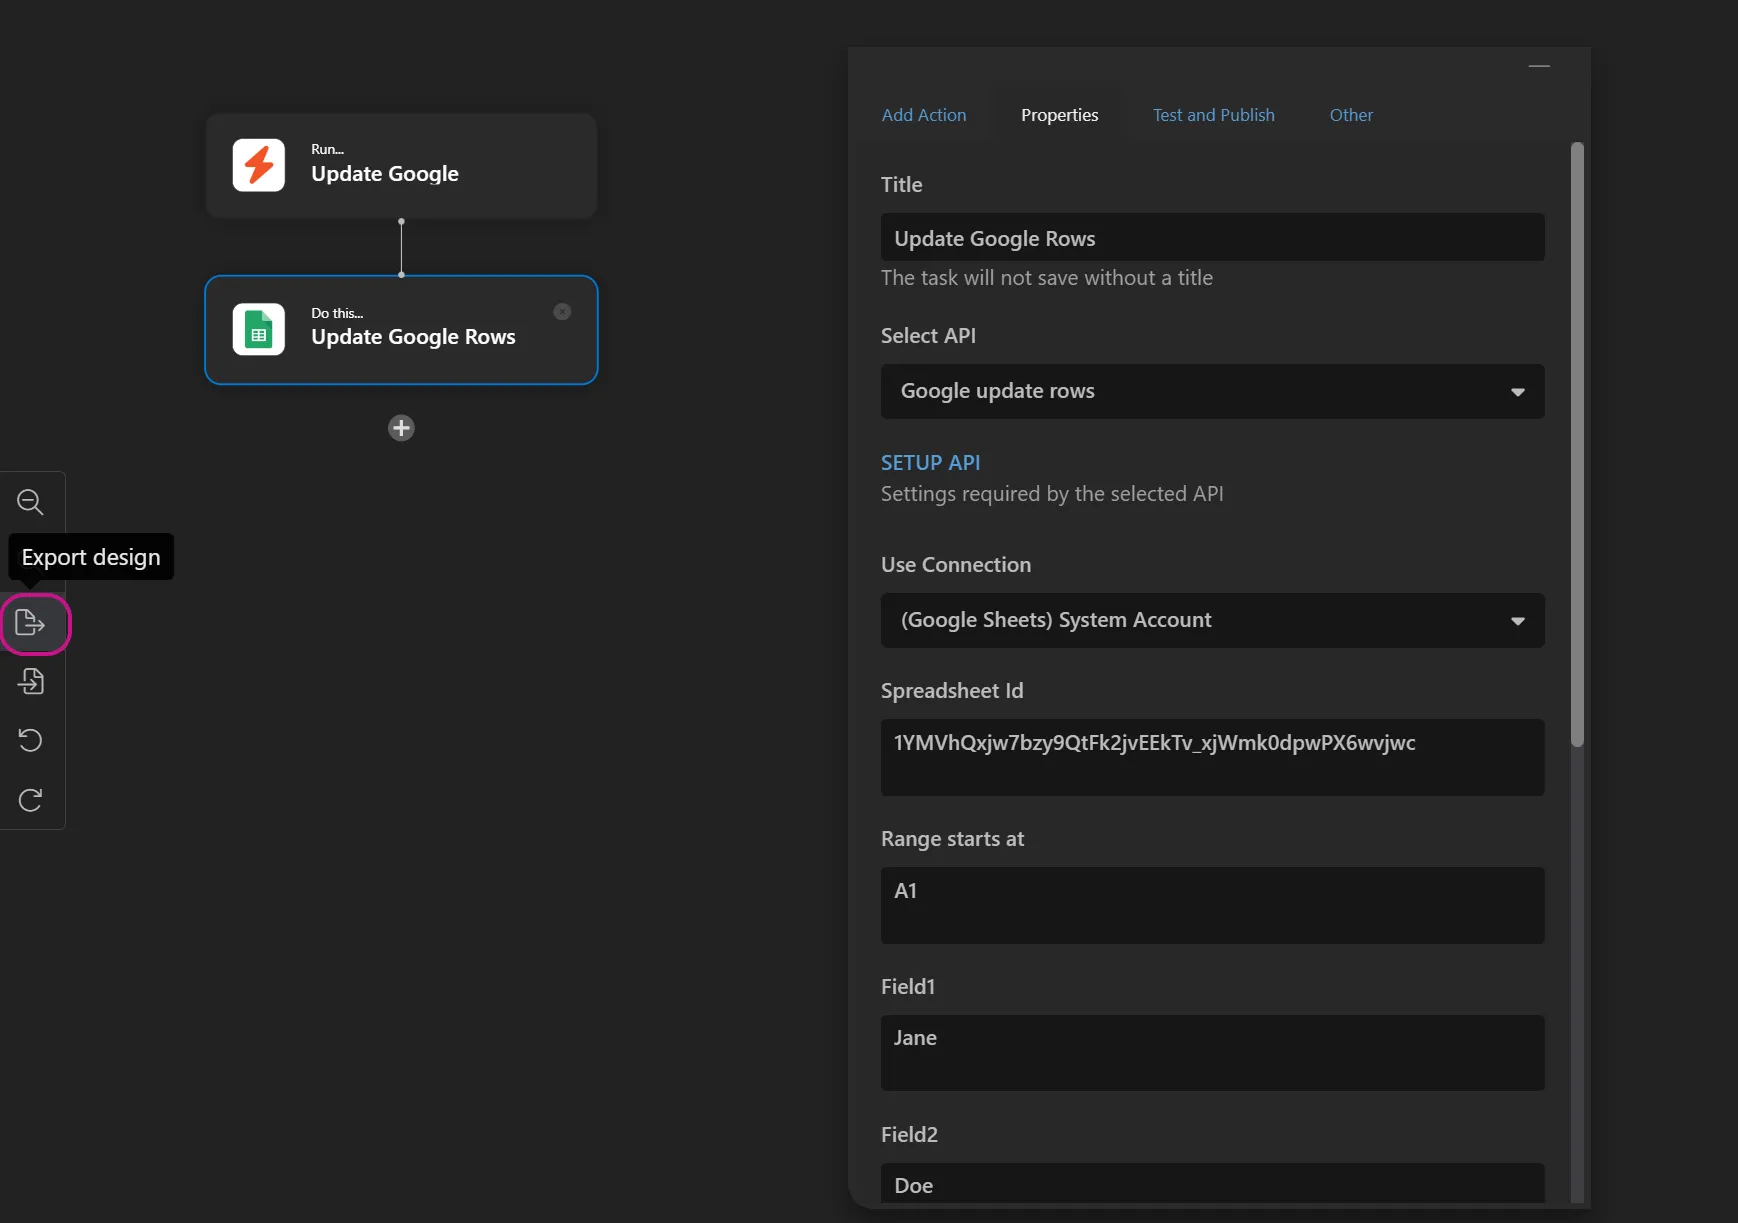Open the Select API dropdown
The width and height of the screenshot is (1738, 1223).
[x=1212, y=391]
